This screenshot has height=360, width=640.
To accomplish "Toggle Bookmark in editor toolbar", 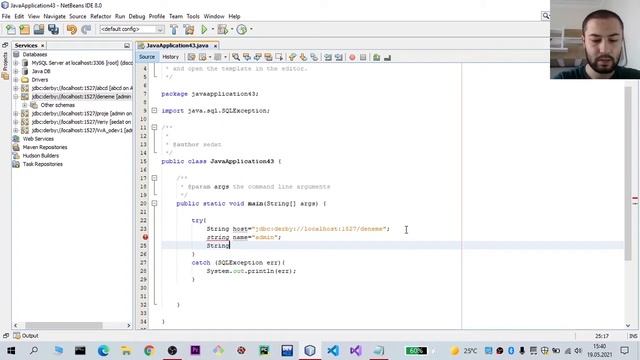I will click(x=314, y=57).
